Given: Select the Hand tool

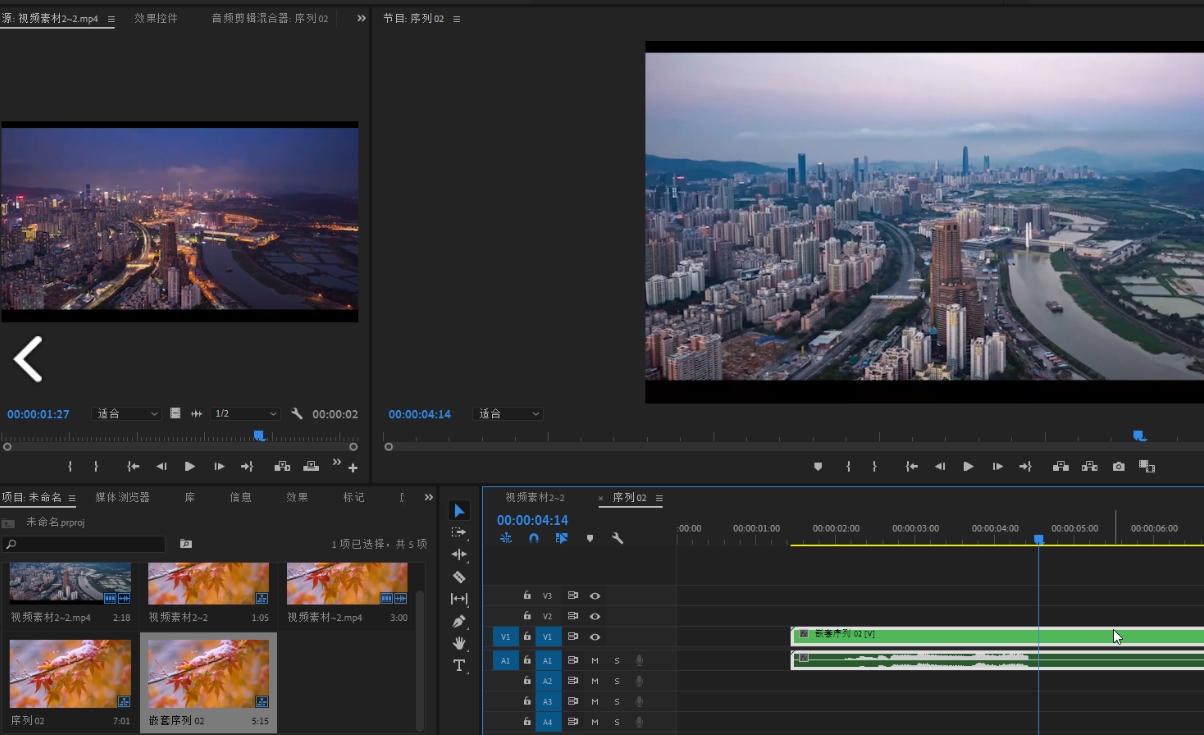Looking at the screenshot, I should pyautogui.click(x=459, y=643).
